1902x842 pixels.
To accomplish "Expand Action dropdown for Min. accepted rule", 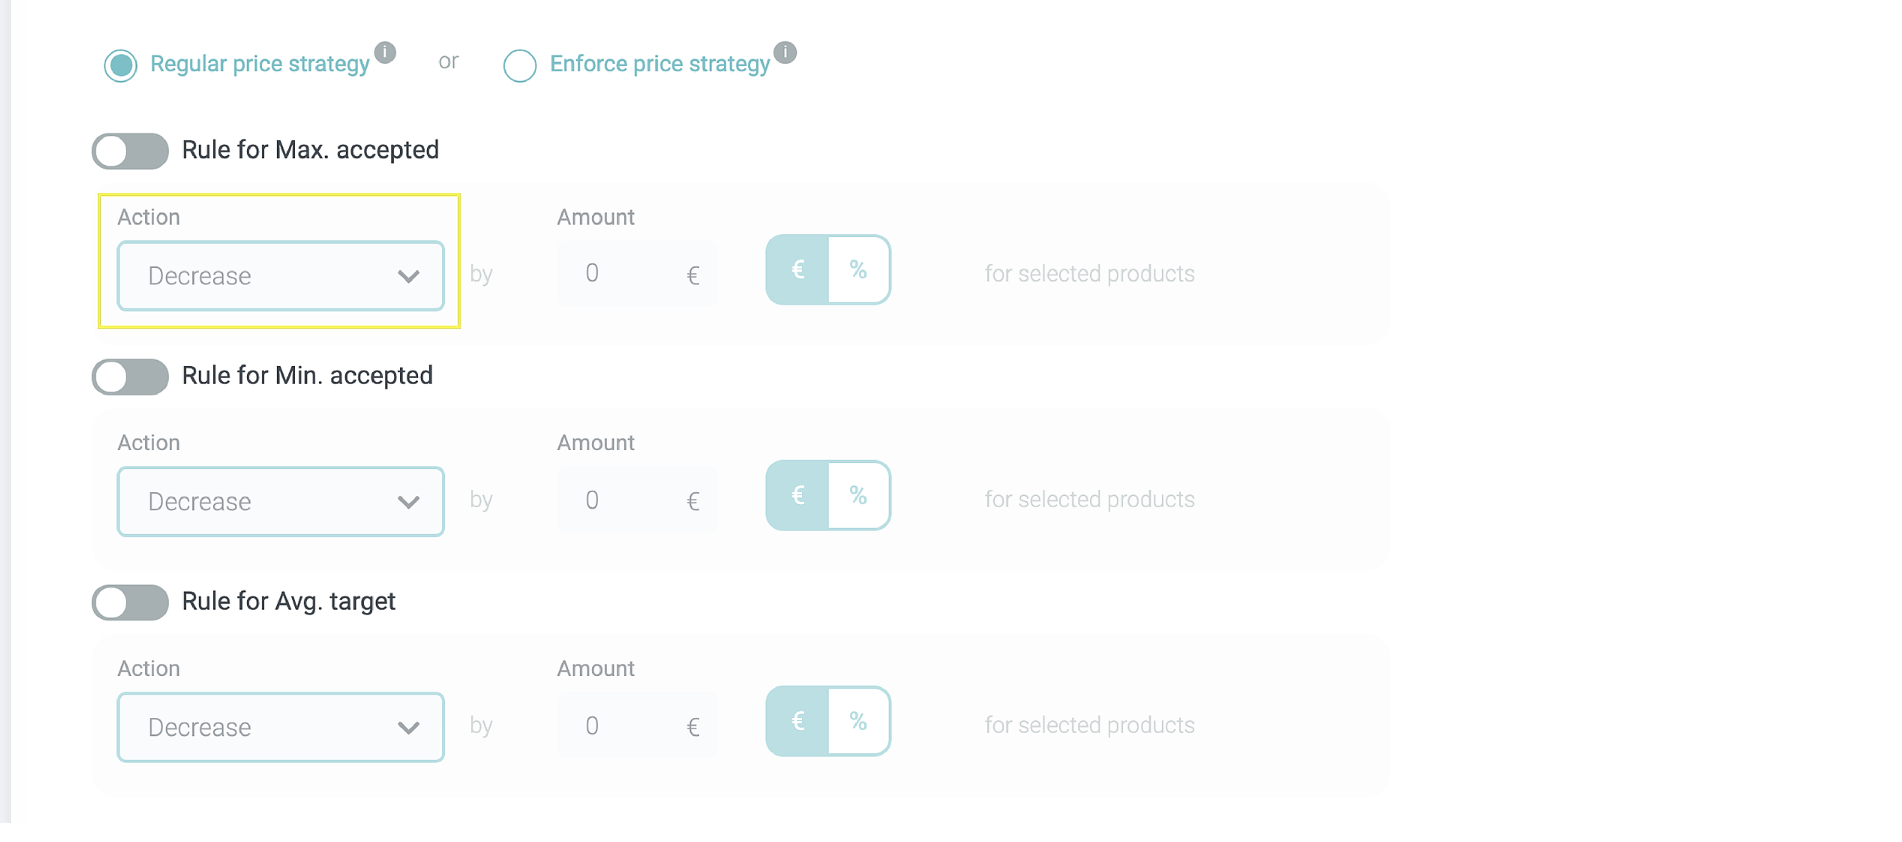I will (x=281, y=502).
